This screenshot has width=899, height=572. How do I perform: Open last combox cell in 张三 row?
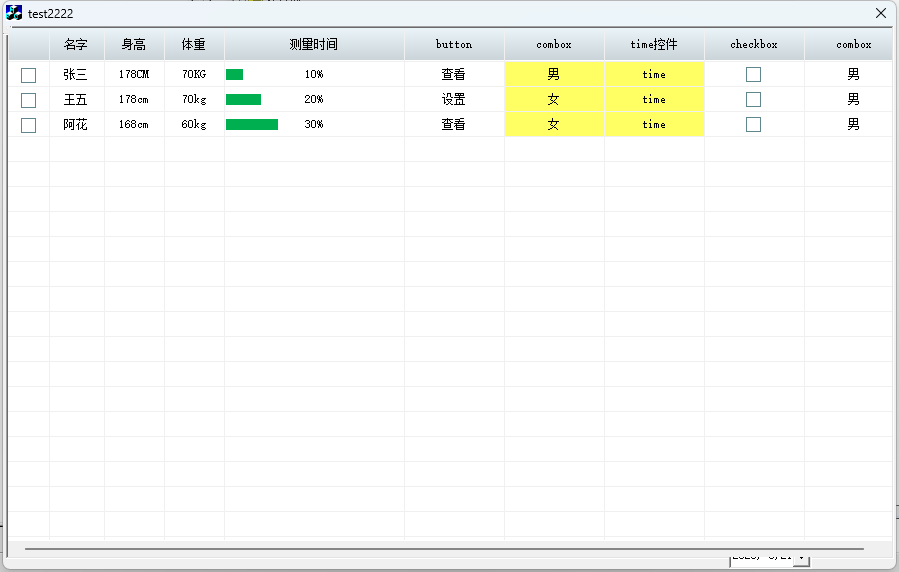(850, 74)
